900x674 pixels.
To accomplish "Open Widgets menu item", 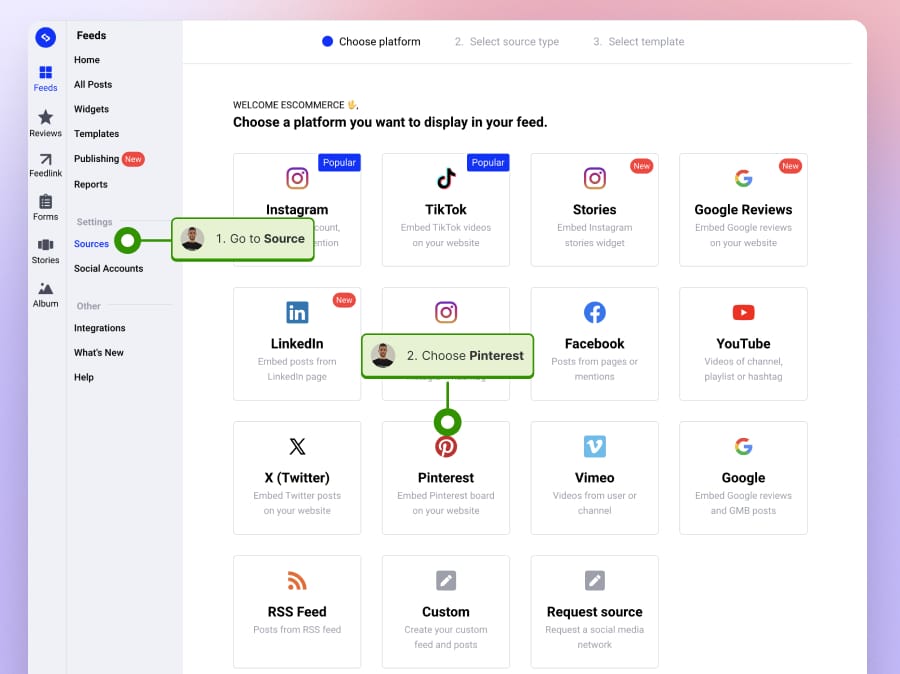I will coord(91,109).
